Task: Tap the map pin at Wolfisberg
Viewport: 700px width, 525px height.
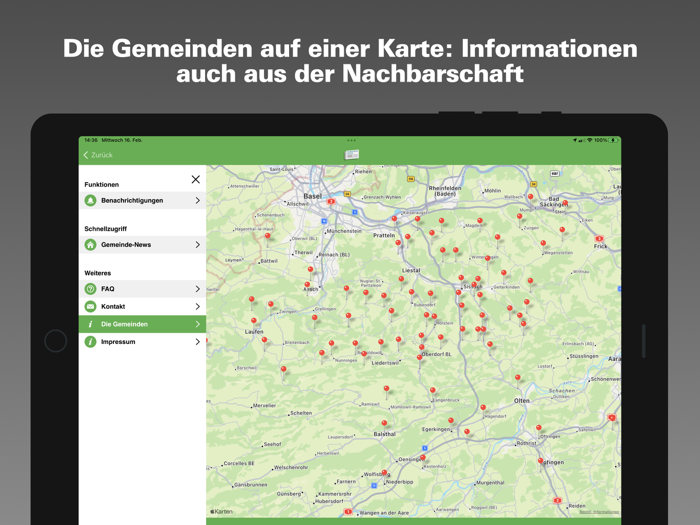Action: [x=384, y=473]
